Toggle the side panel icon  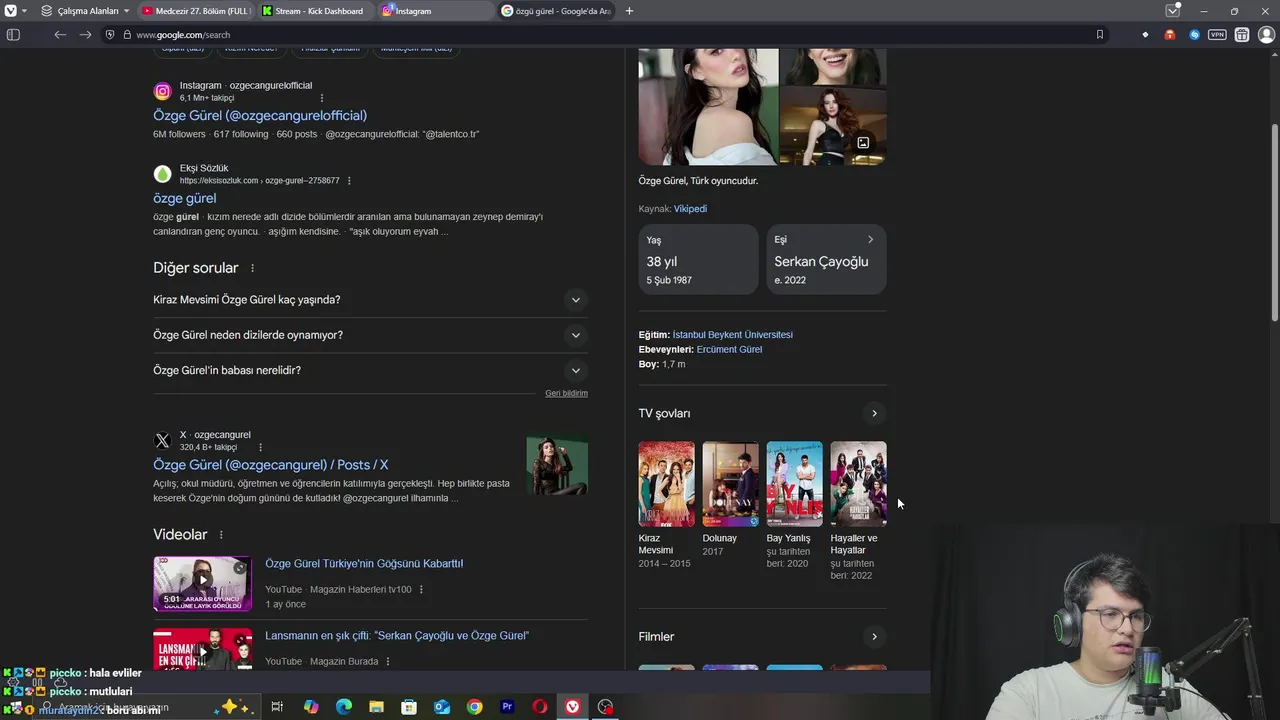tap(13, 35)
